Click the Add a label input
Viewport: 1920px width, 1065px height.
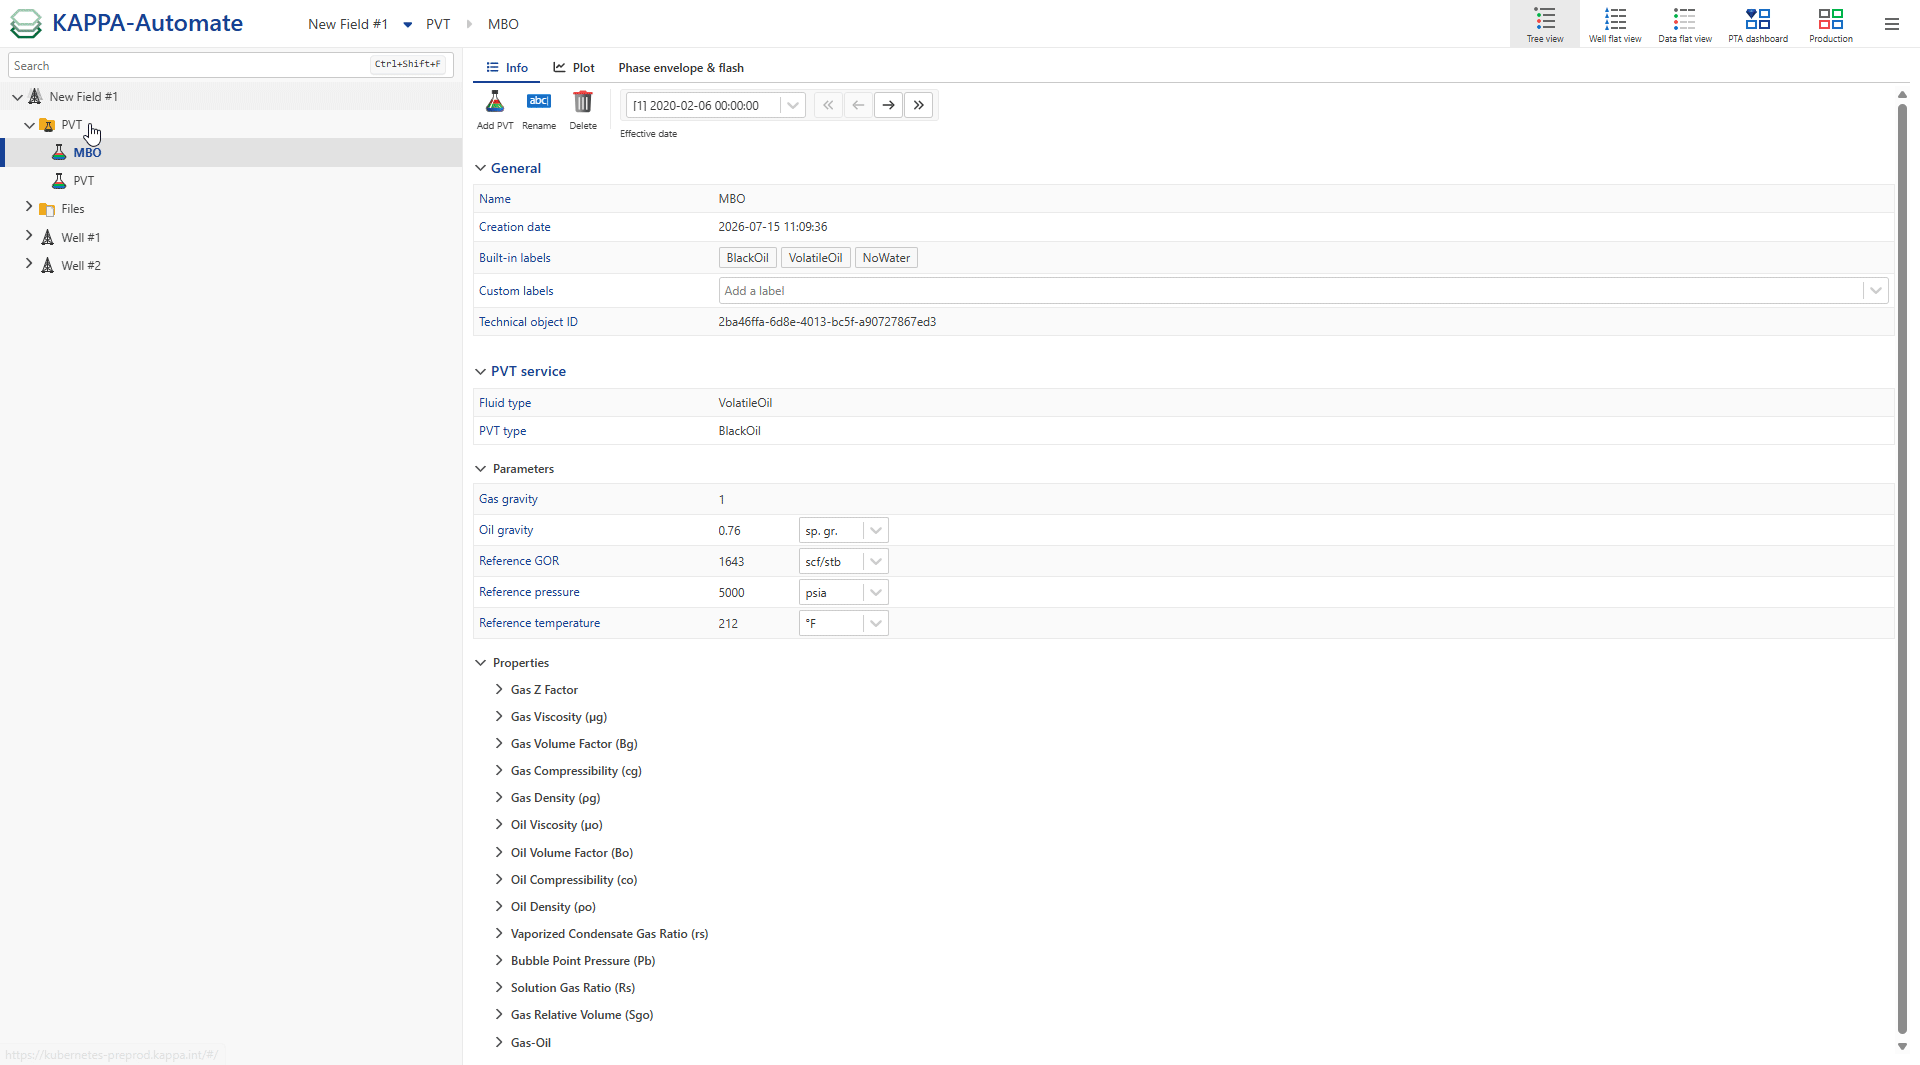pyautogui.click(x=1290, y=291)
